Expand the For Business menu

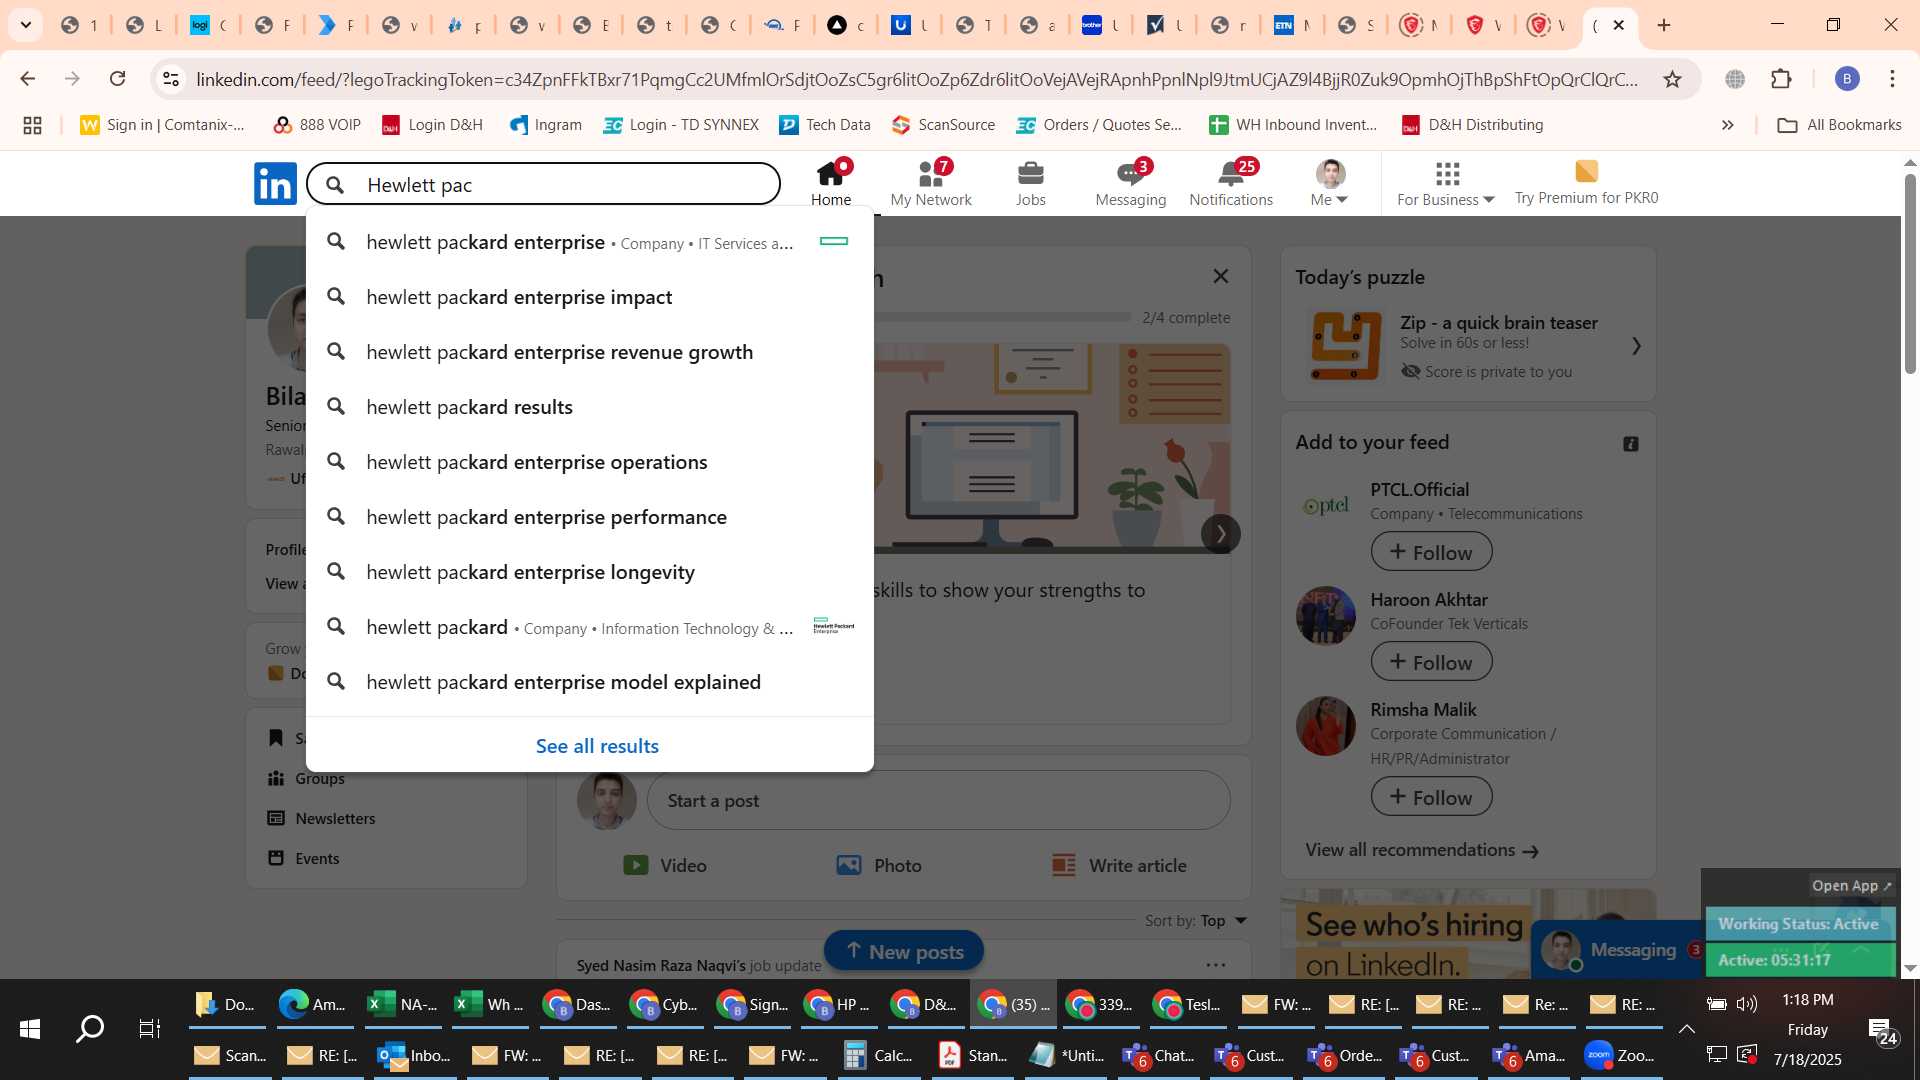point(1446,183)
